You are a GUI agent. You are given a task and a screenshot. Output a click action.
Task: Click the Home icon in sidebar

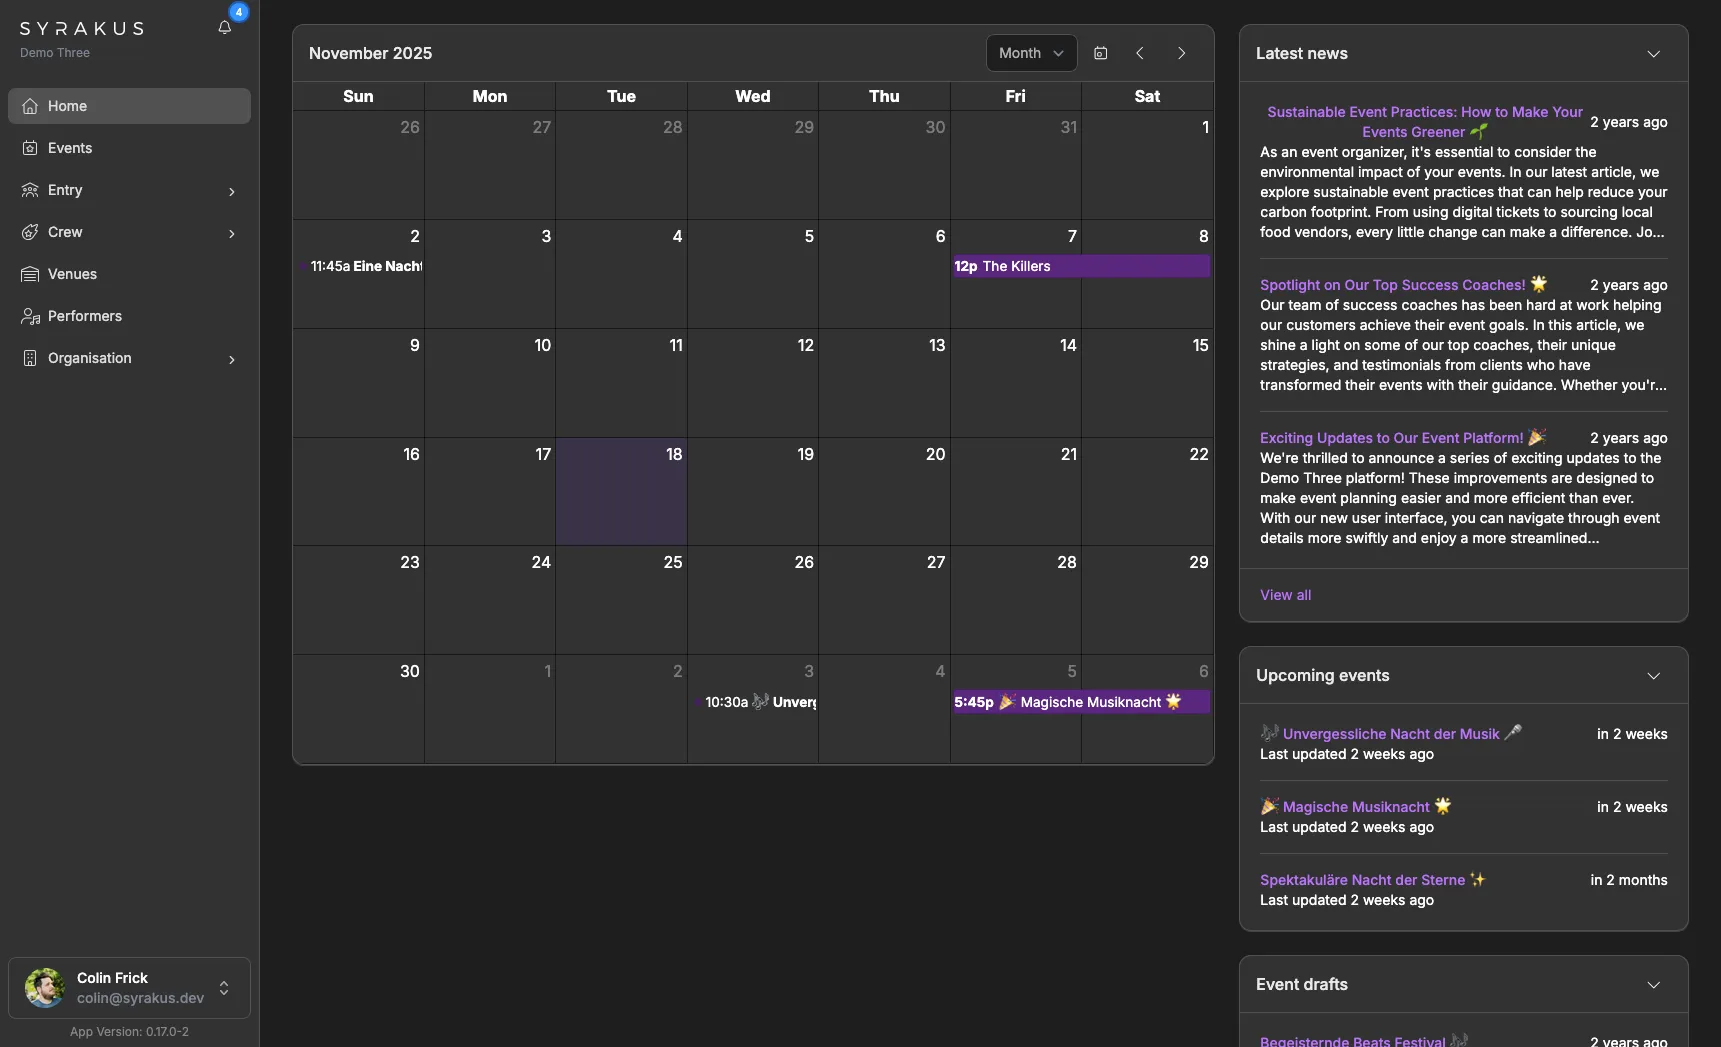(30, 106)
